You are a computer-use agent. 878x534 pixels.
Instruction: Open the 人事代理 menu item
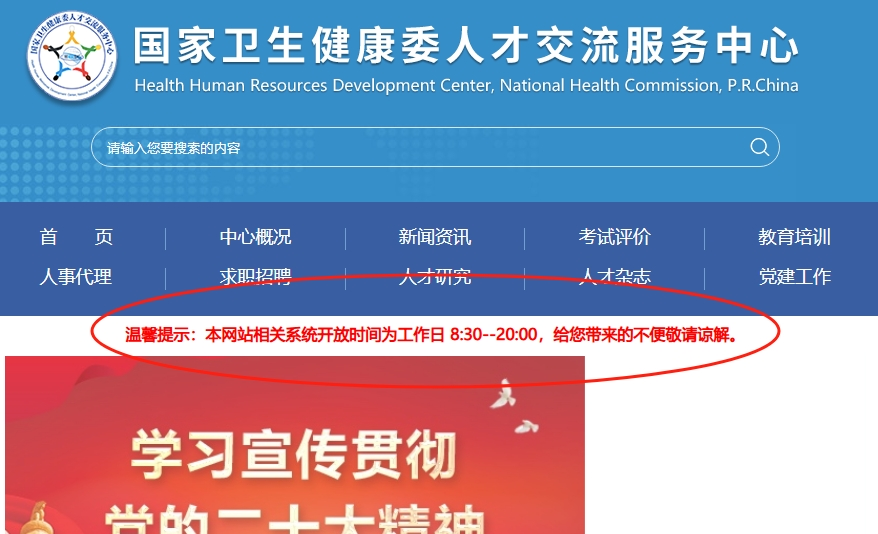point(76,277)
